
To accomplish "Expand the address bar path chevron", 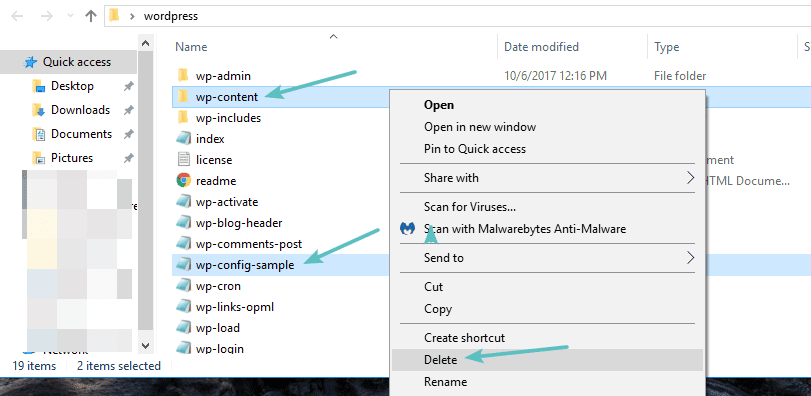I will (132, 17).
